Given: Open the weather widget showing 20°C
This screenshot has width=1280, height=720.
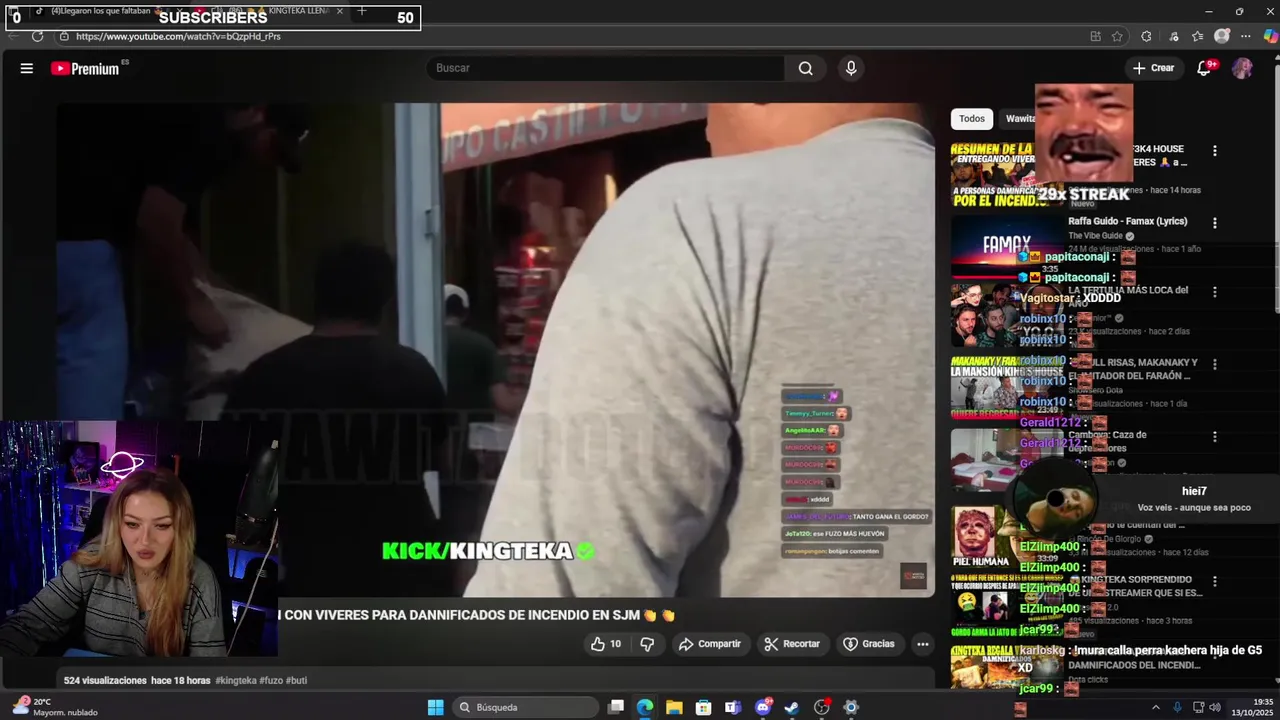Looking at the screenshot, I should click(x=55, y=707).
